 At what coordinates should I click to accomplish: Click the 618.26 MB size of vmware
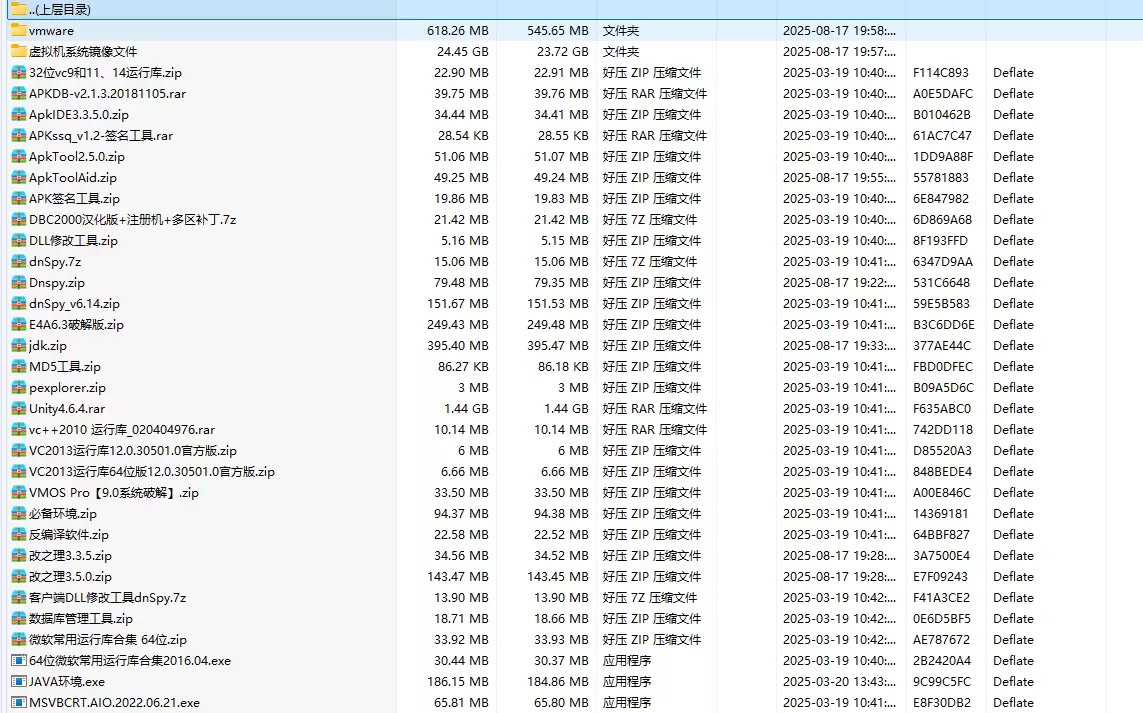click(x=457, y=31)
